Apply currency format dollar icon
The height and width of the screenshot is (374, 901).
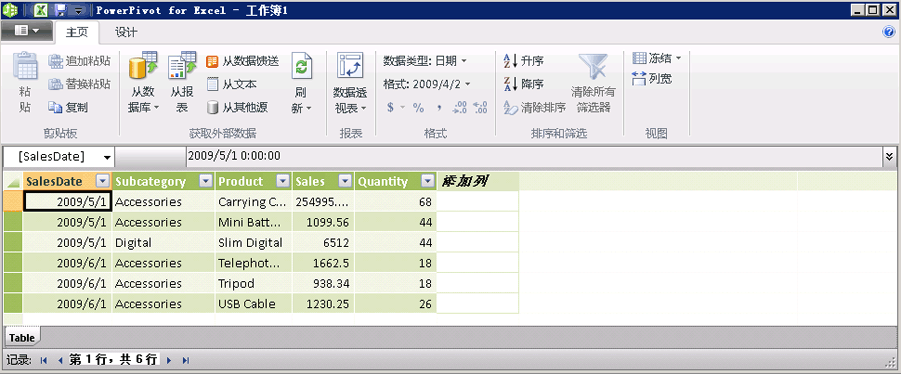coord(390,107)
